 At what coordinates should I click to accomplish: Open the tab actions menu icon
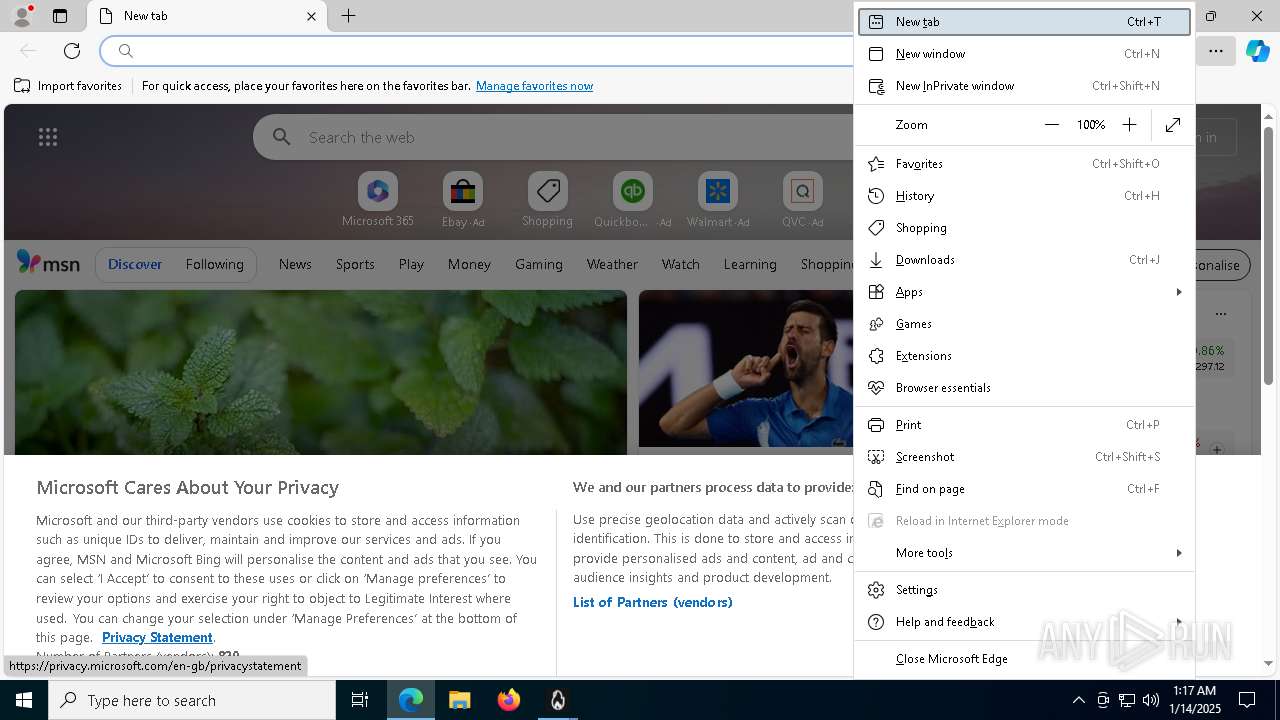tap(60, 16)
